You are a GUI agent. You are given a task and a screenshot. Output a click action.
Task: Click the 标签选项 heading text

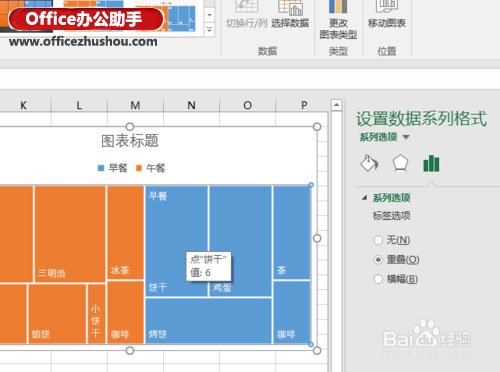tap(392, 216)
